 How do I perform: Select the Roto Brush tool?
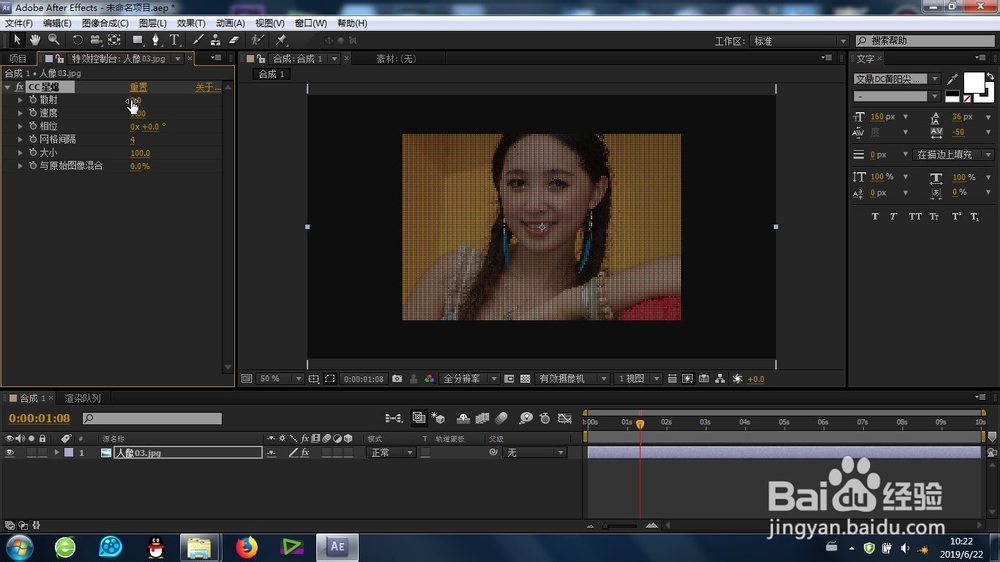pos(257,40)
